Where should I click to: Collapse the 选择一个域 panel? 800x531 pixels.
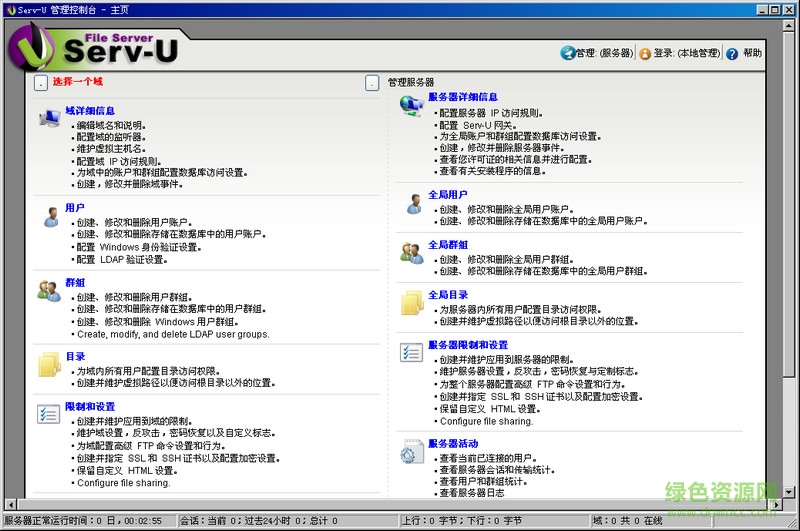(x=40, y=83)
